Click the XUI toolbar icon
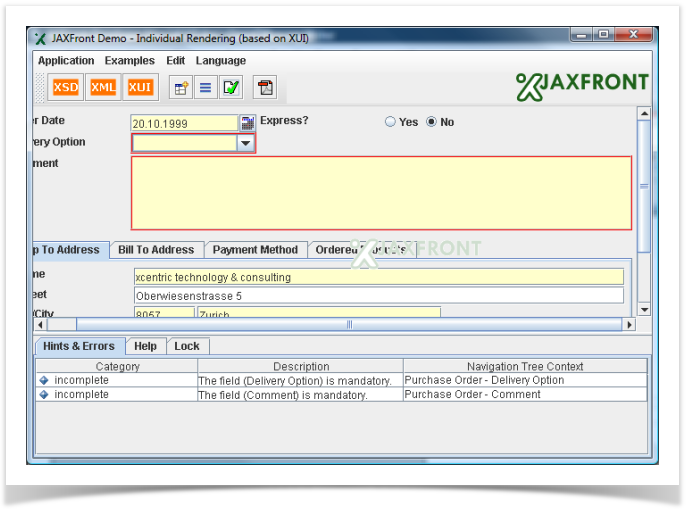Image resolution: width=693 pixels, height=514 pixels. [x=140, y=87]
